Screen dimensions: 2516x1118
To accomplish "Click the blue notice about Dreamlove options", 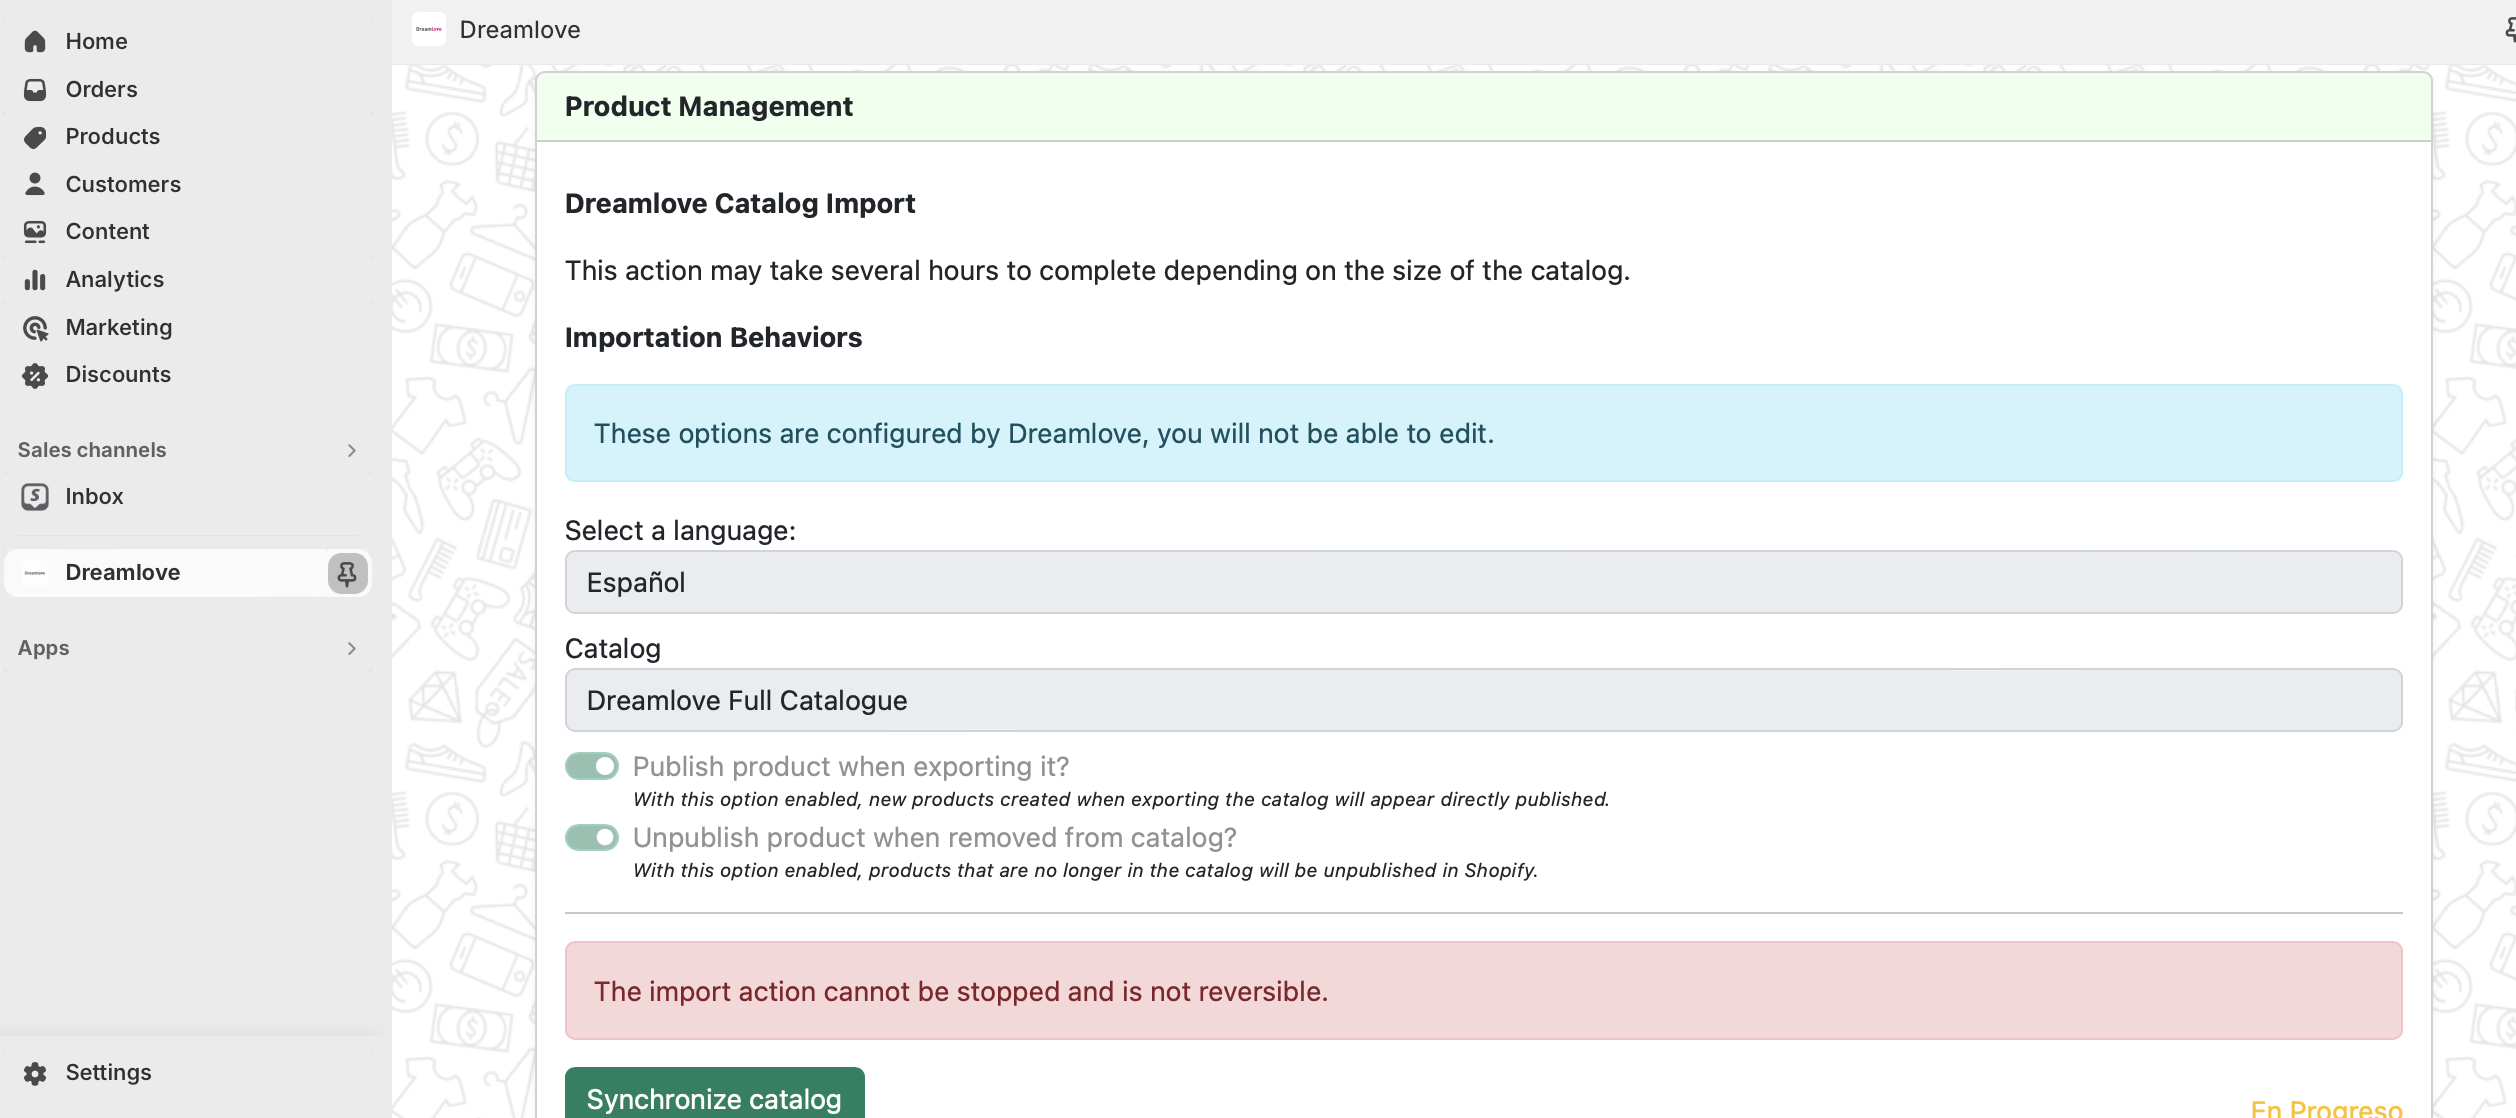I will [x=1483, y=433].
